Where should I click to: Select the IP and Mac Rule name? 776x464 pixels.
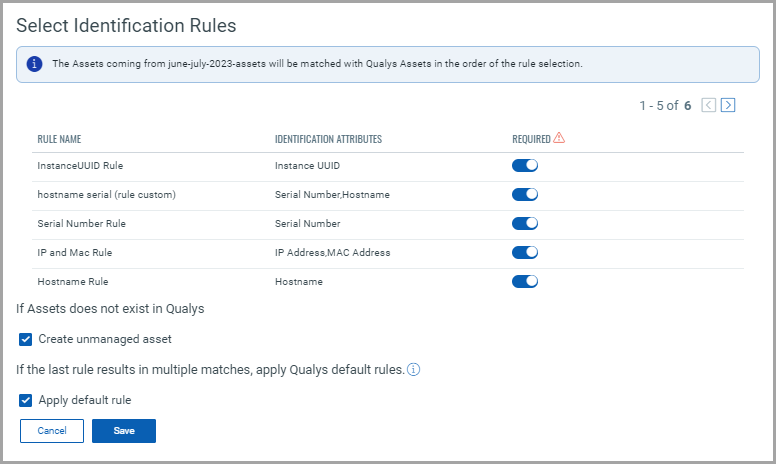(x=74, y=253)
